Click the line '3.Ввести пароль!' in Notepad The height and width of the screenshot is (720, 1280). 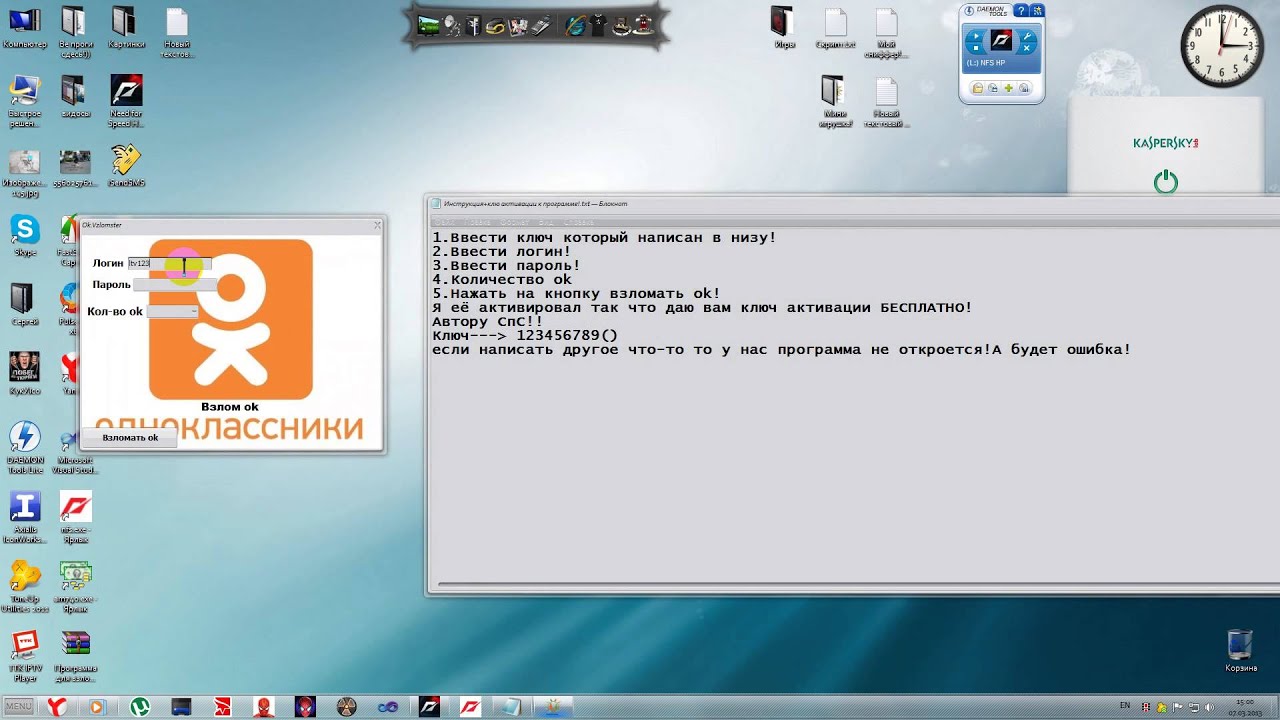(506, 265)
